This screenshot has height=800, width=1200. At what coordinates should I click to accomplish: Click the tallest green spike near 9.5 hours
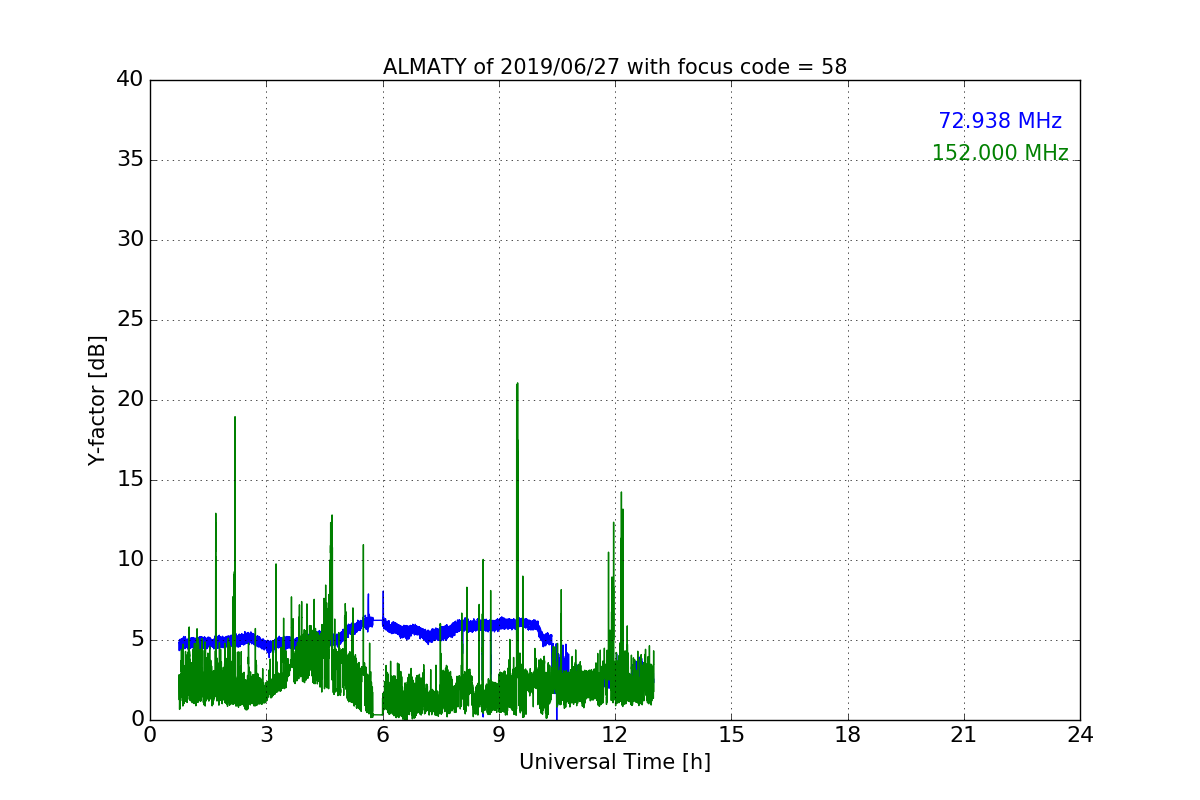517,384
